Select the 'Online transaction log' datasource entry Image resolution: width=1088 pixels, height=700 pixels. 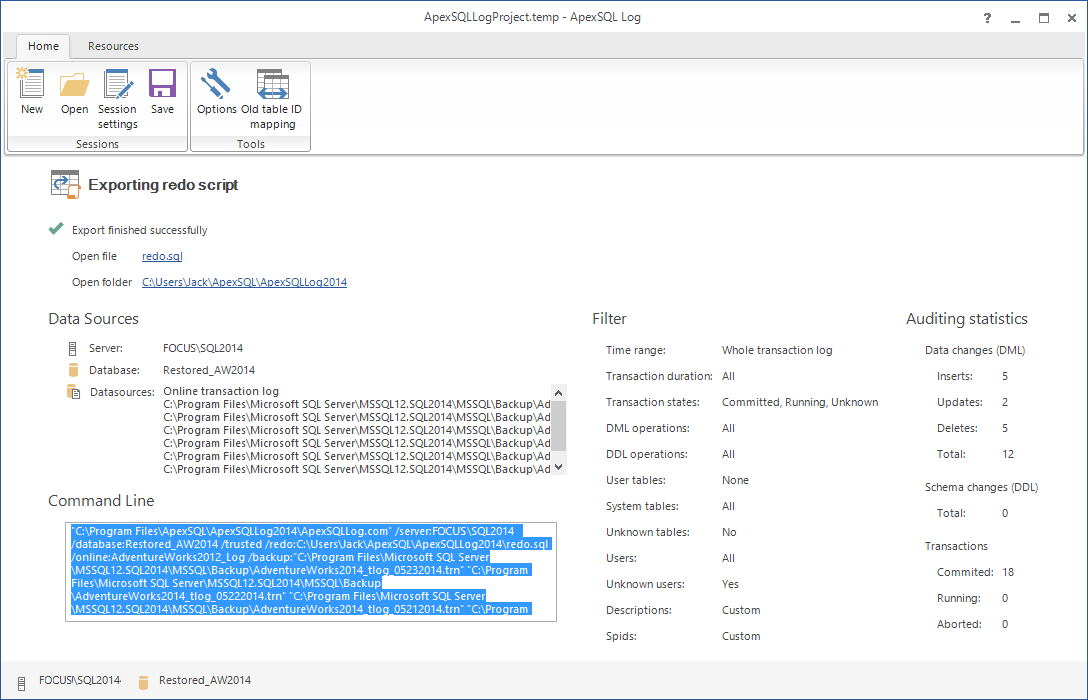(221, 391)
